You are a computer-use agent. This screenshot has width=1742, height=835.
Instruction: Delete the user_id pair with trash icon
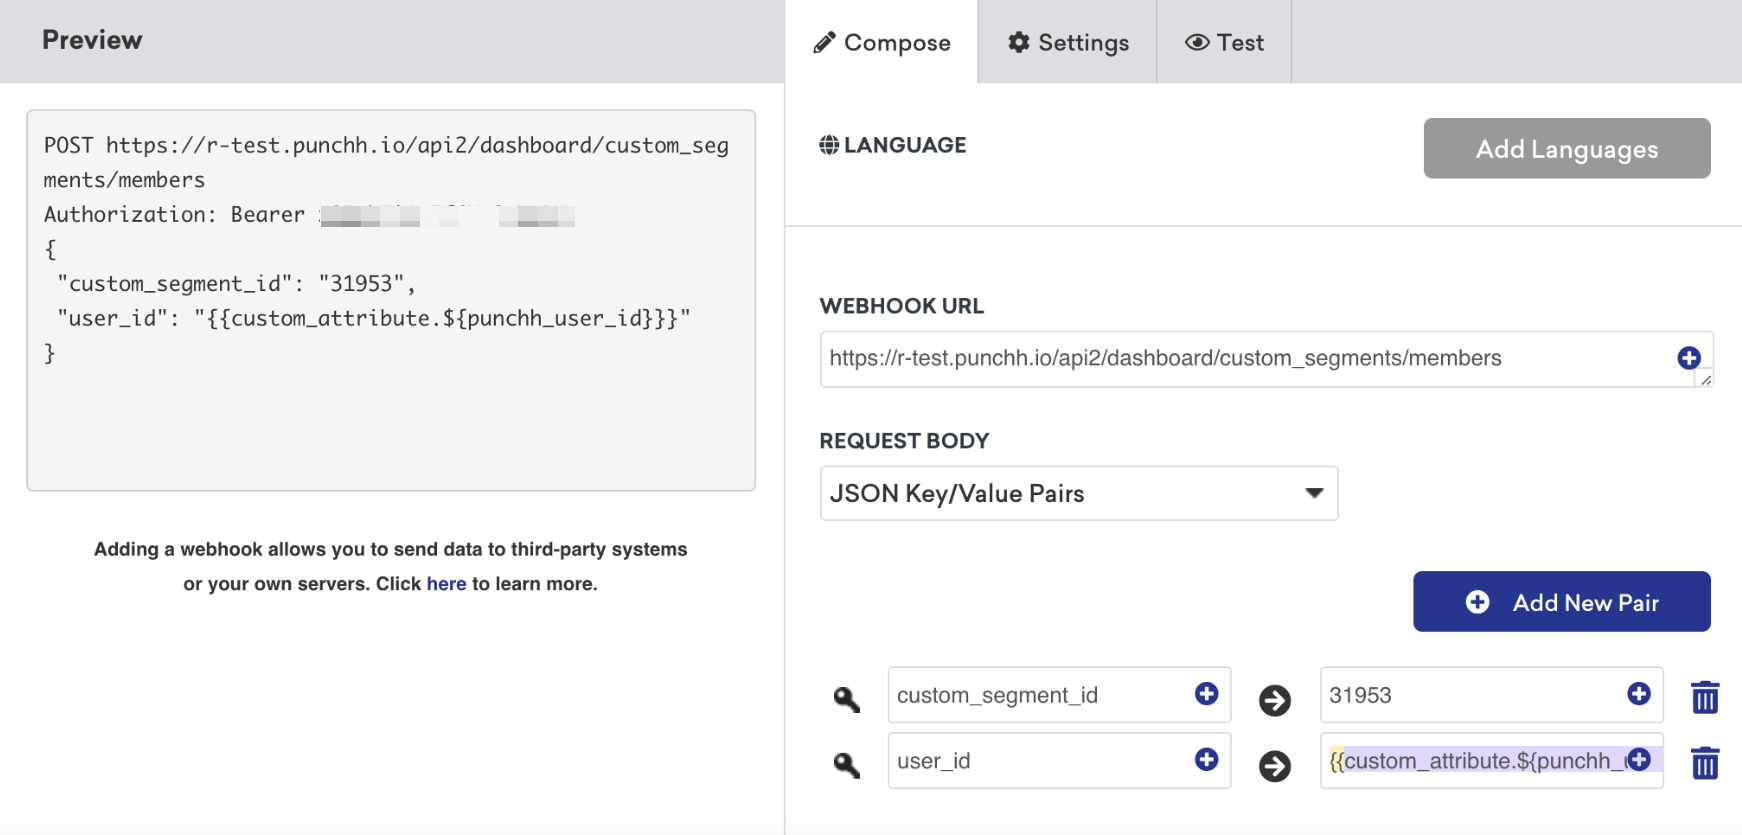point(1705,763)
